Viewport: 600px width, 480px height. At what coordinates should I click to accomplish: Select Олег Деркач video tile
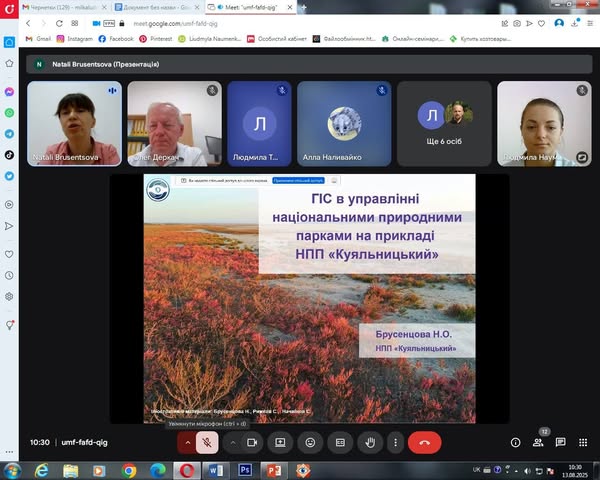coord(174,124)
